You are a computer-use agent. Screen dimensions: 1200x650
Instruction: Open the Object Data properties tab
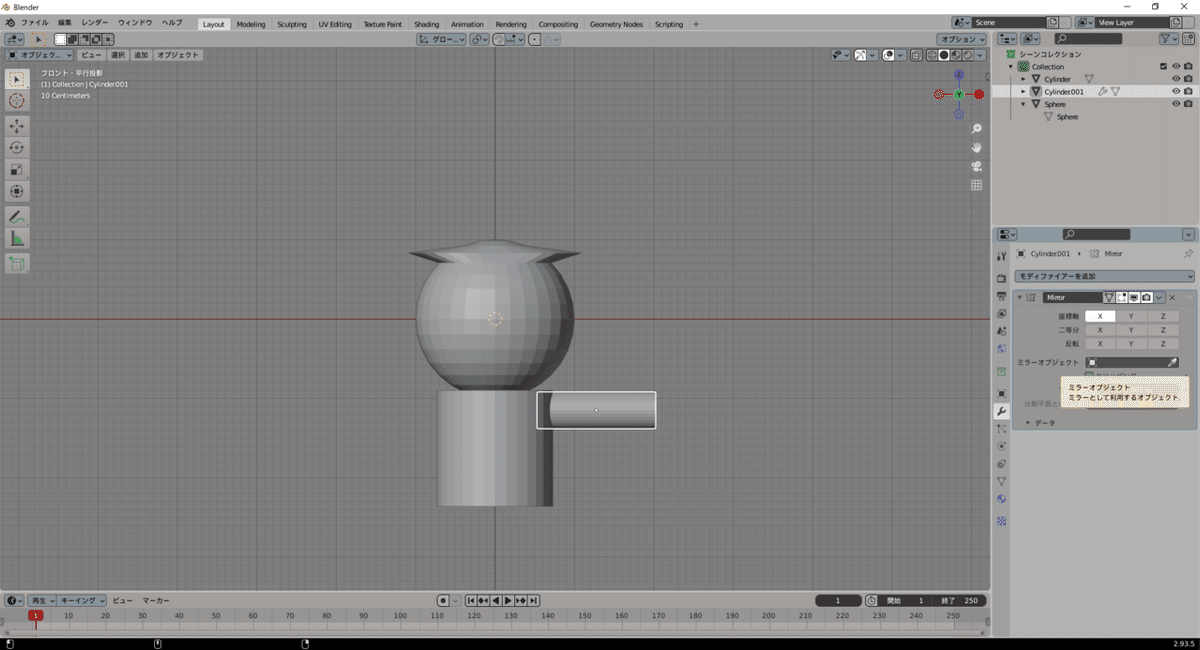1001,481
